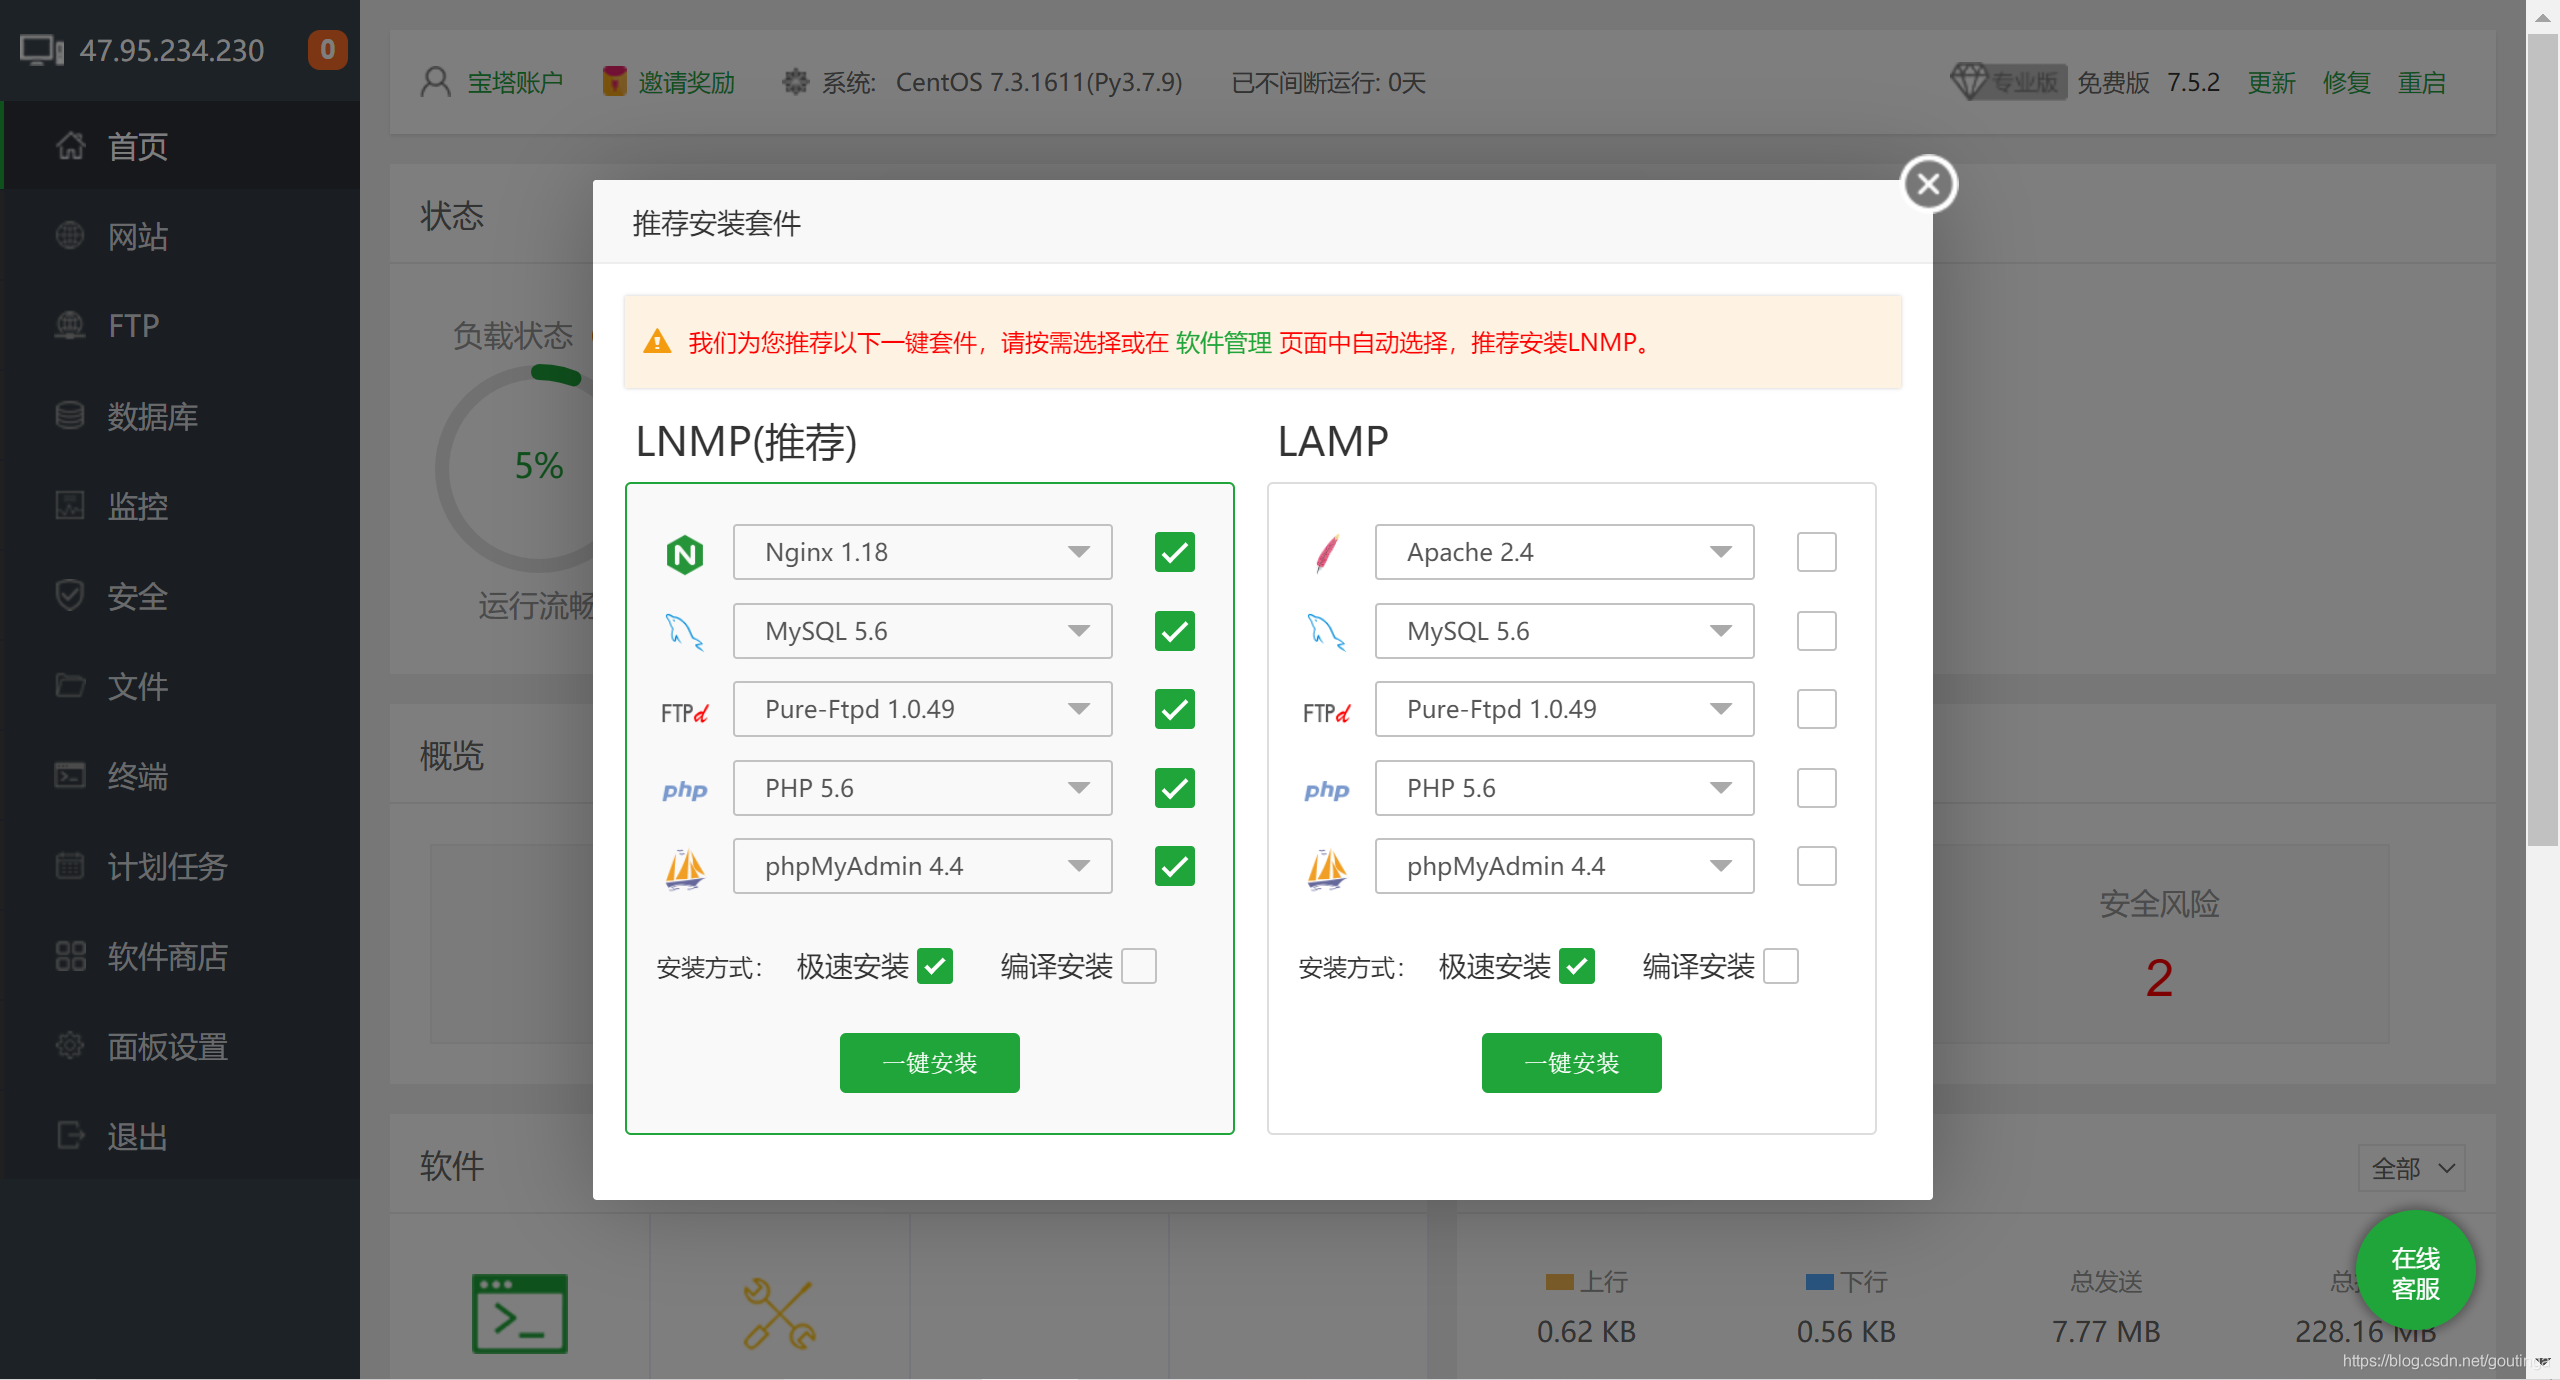Click the FTPd icon in LAMP

coord(1327,712)
